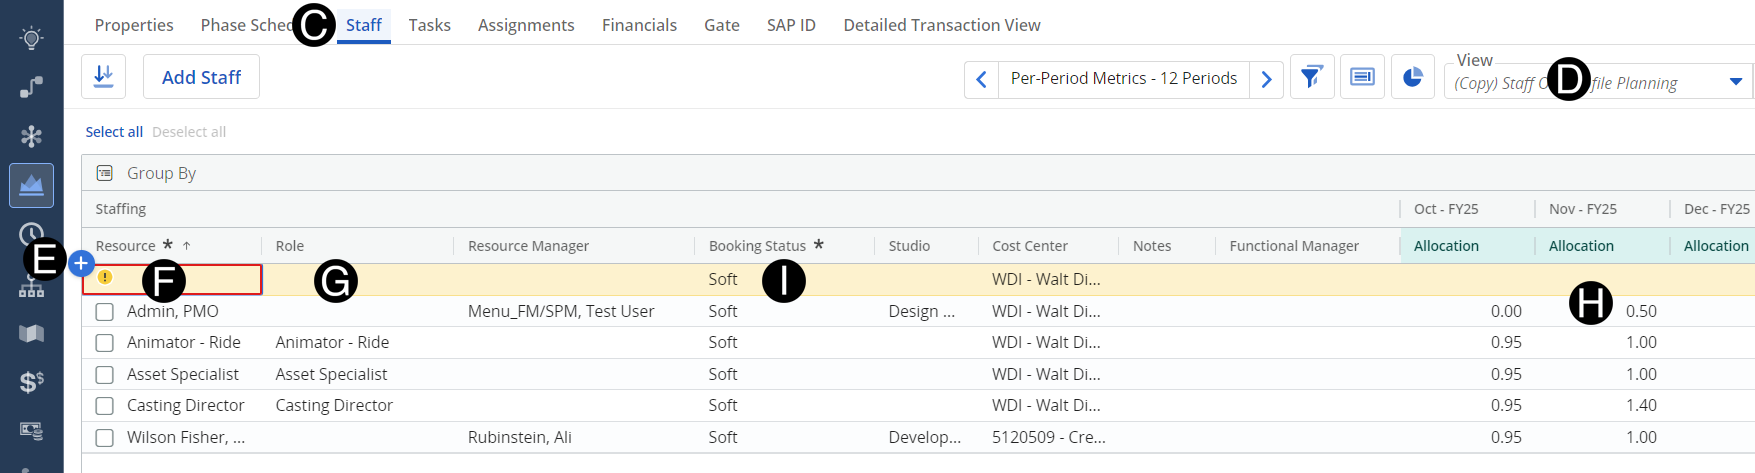
Task: Check the Admin, PMO row checkbox
Action: 105,312
